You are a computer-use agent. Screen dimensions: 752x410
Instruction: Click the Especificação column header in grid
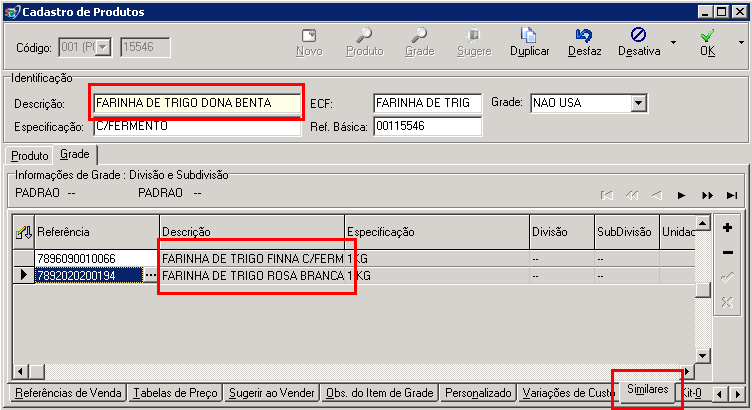437,233
